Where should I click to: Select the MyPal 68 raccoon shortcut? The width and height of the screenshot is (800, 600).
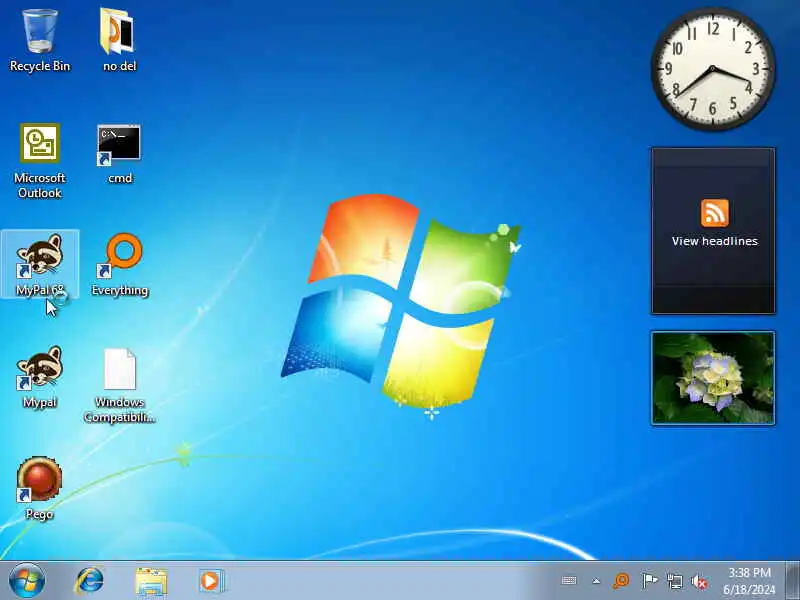tap(40, 264)
